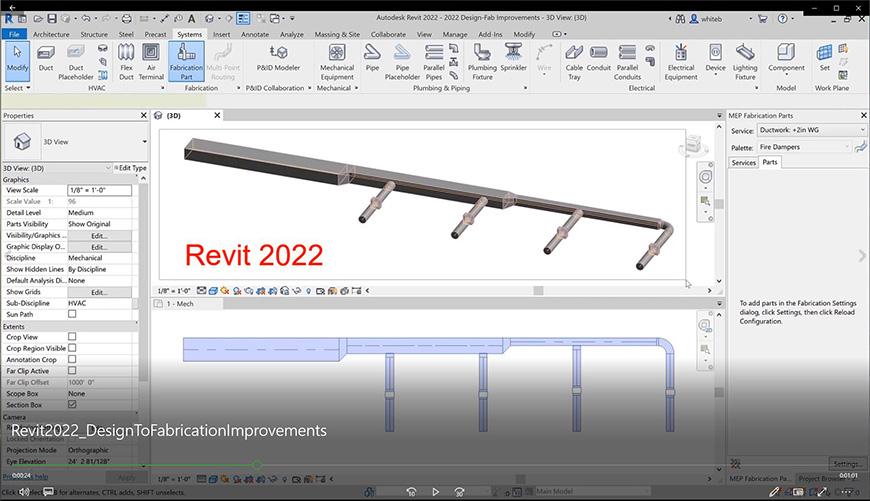Toggle the Far Clip Active checkbox
870x501 pixels.
pos(72,371)
